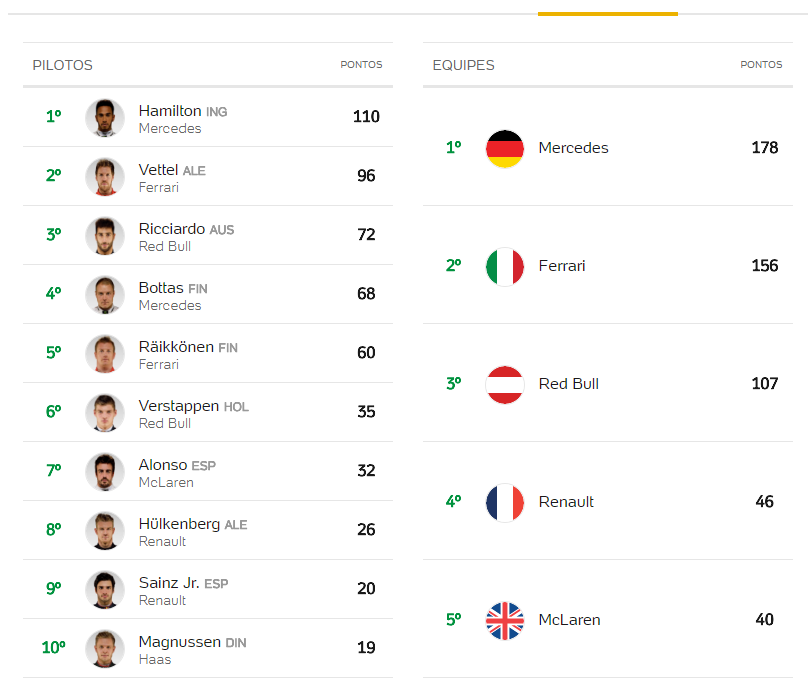Select the Alonso McLaren row
Image resolution: width=808 pixels, height=682 pixels.
208,471
